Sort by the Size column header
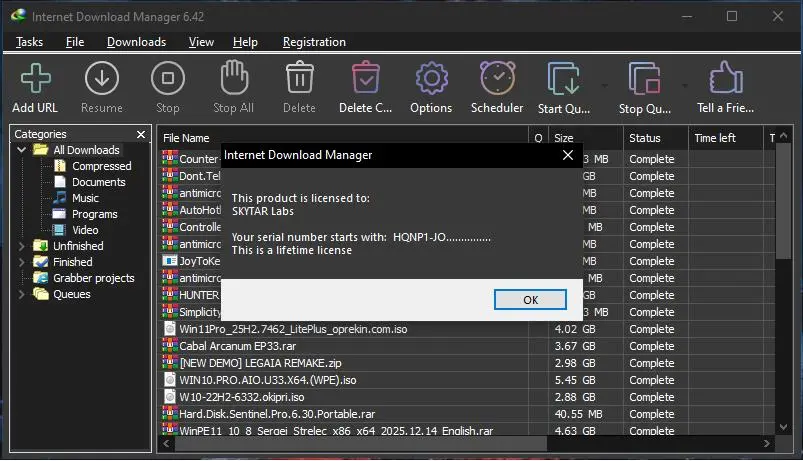The height and width of the screenshot is (461, 803). click(586, 138)
